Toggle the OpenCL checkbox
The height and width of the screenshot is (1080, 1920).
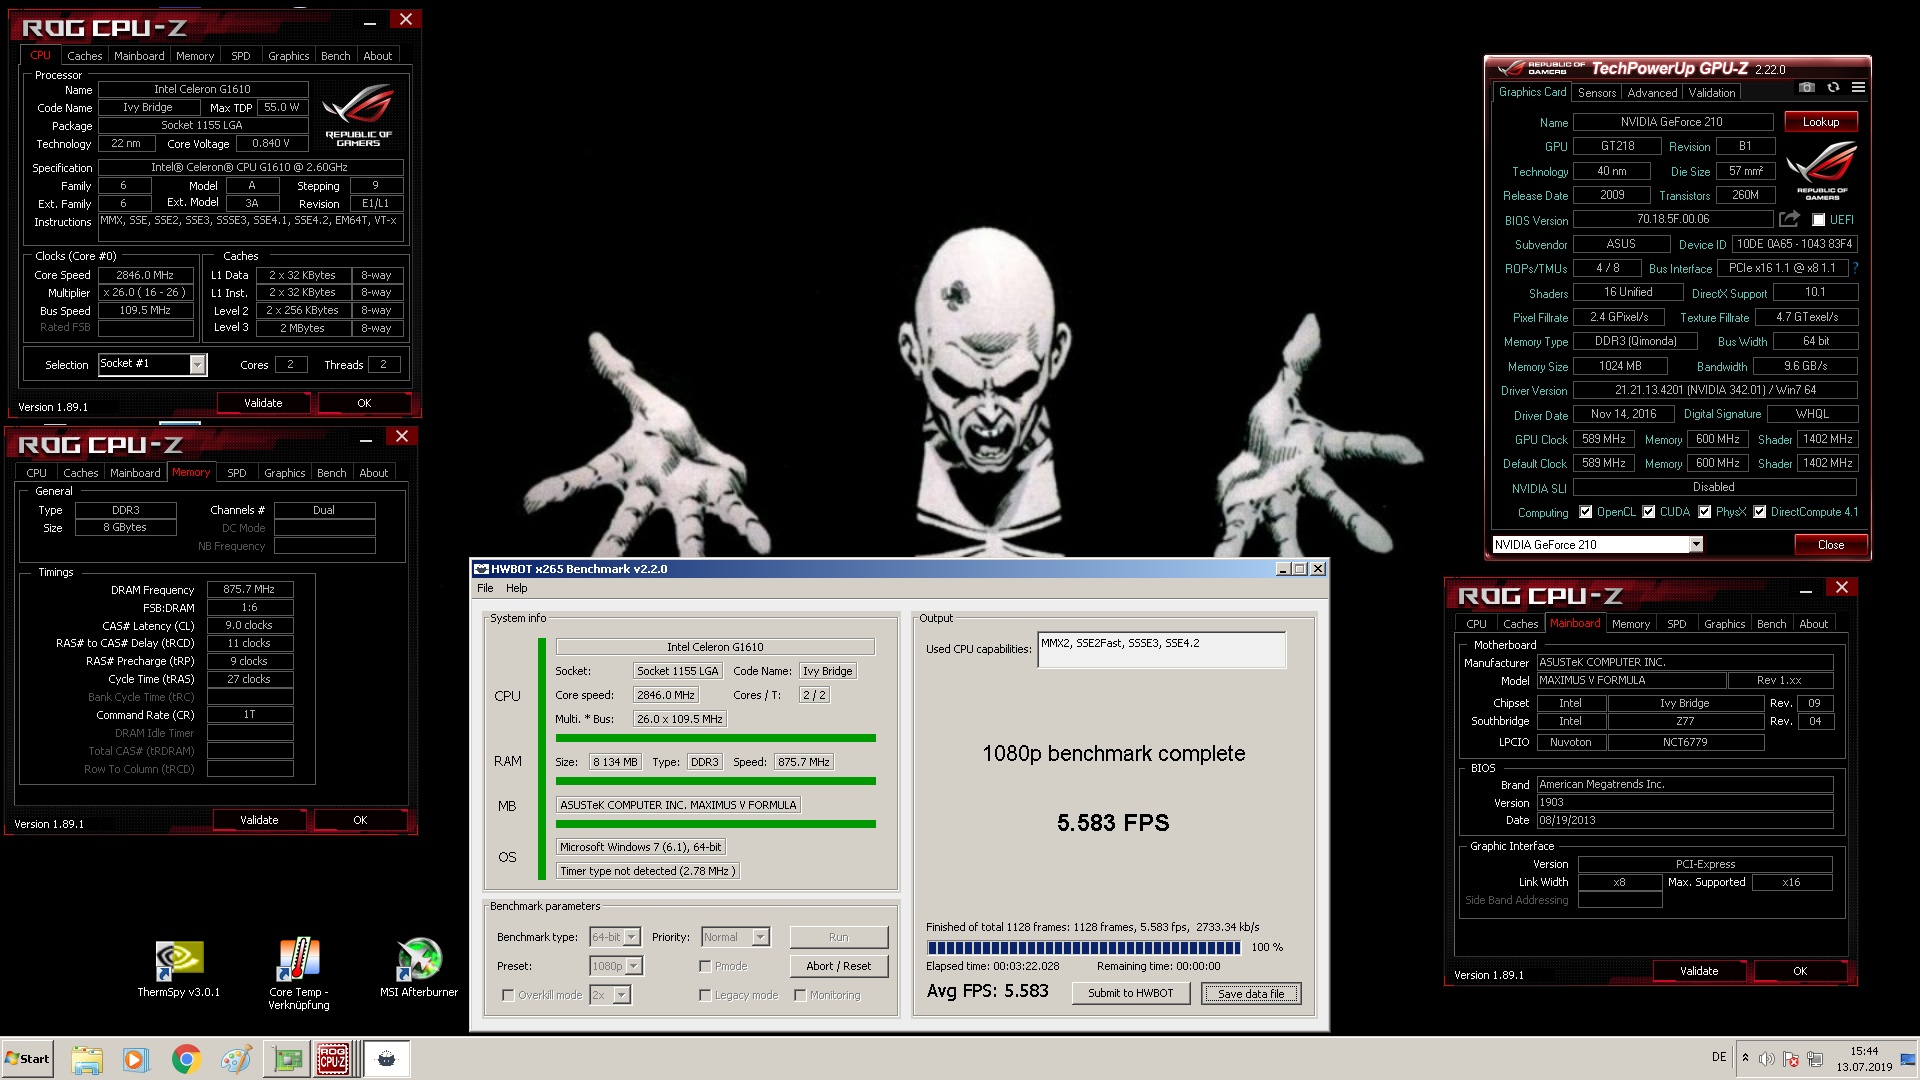[x=1585, y=512]
